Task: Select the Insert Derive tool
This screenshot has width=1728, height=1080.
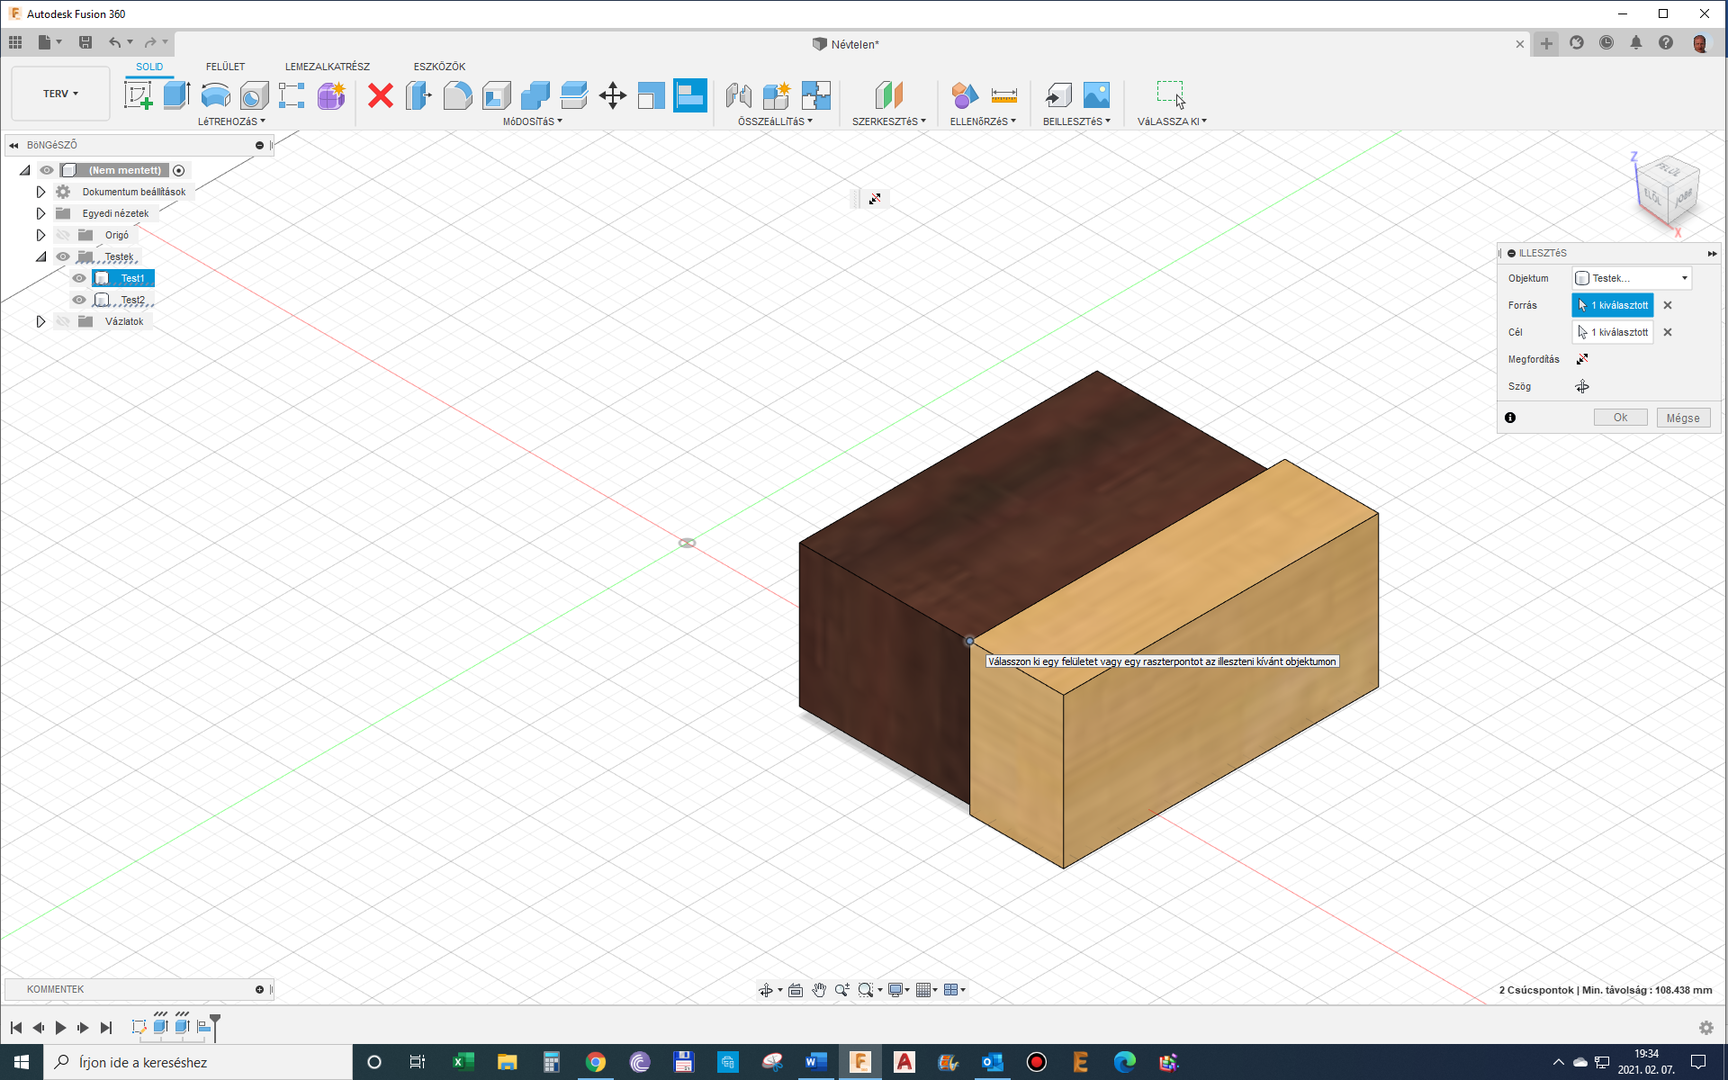Action: pyautogui.click(x=1058, y=96)
